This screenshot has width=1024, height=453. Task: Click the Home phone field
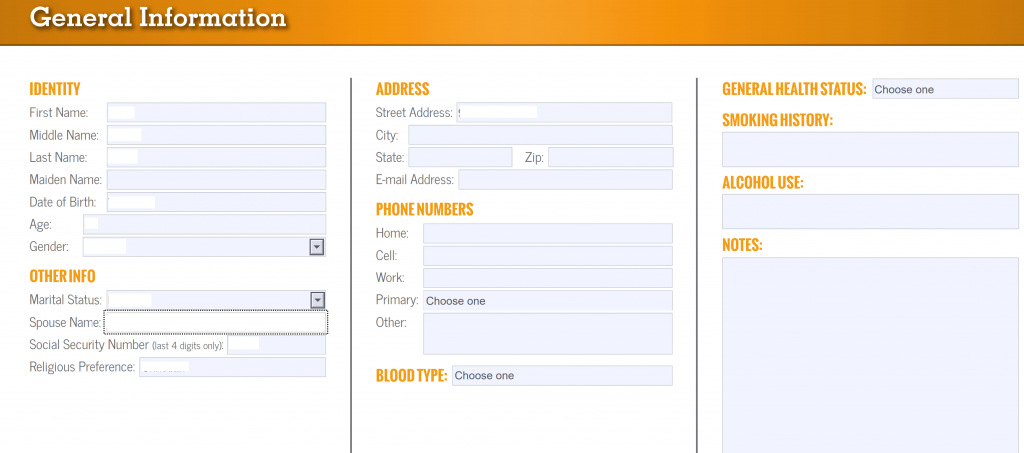point(547,233)
